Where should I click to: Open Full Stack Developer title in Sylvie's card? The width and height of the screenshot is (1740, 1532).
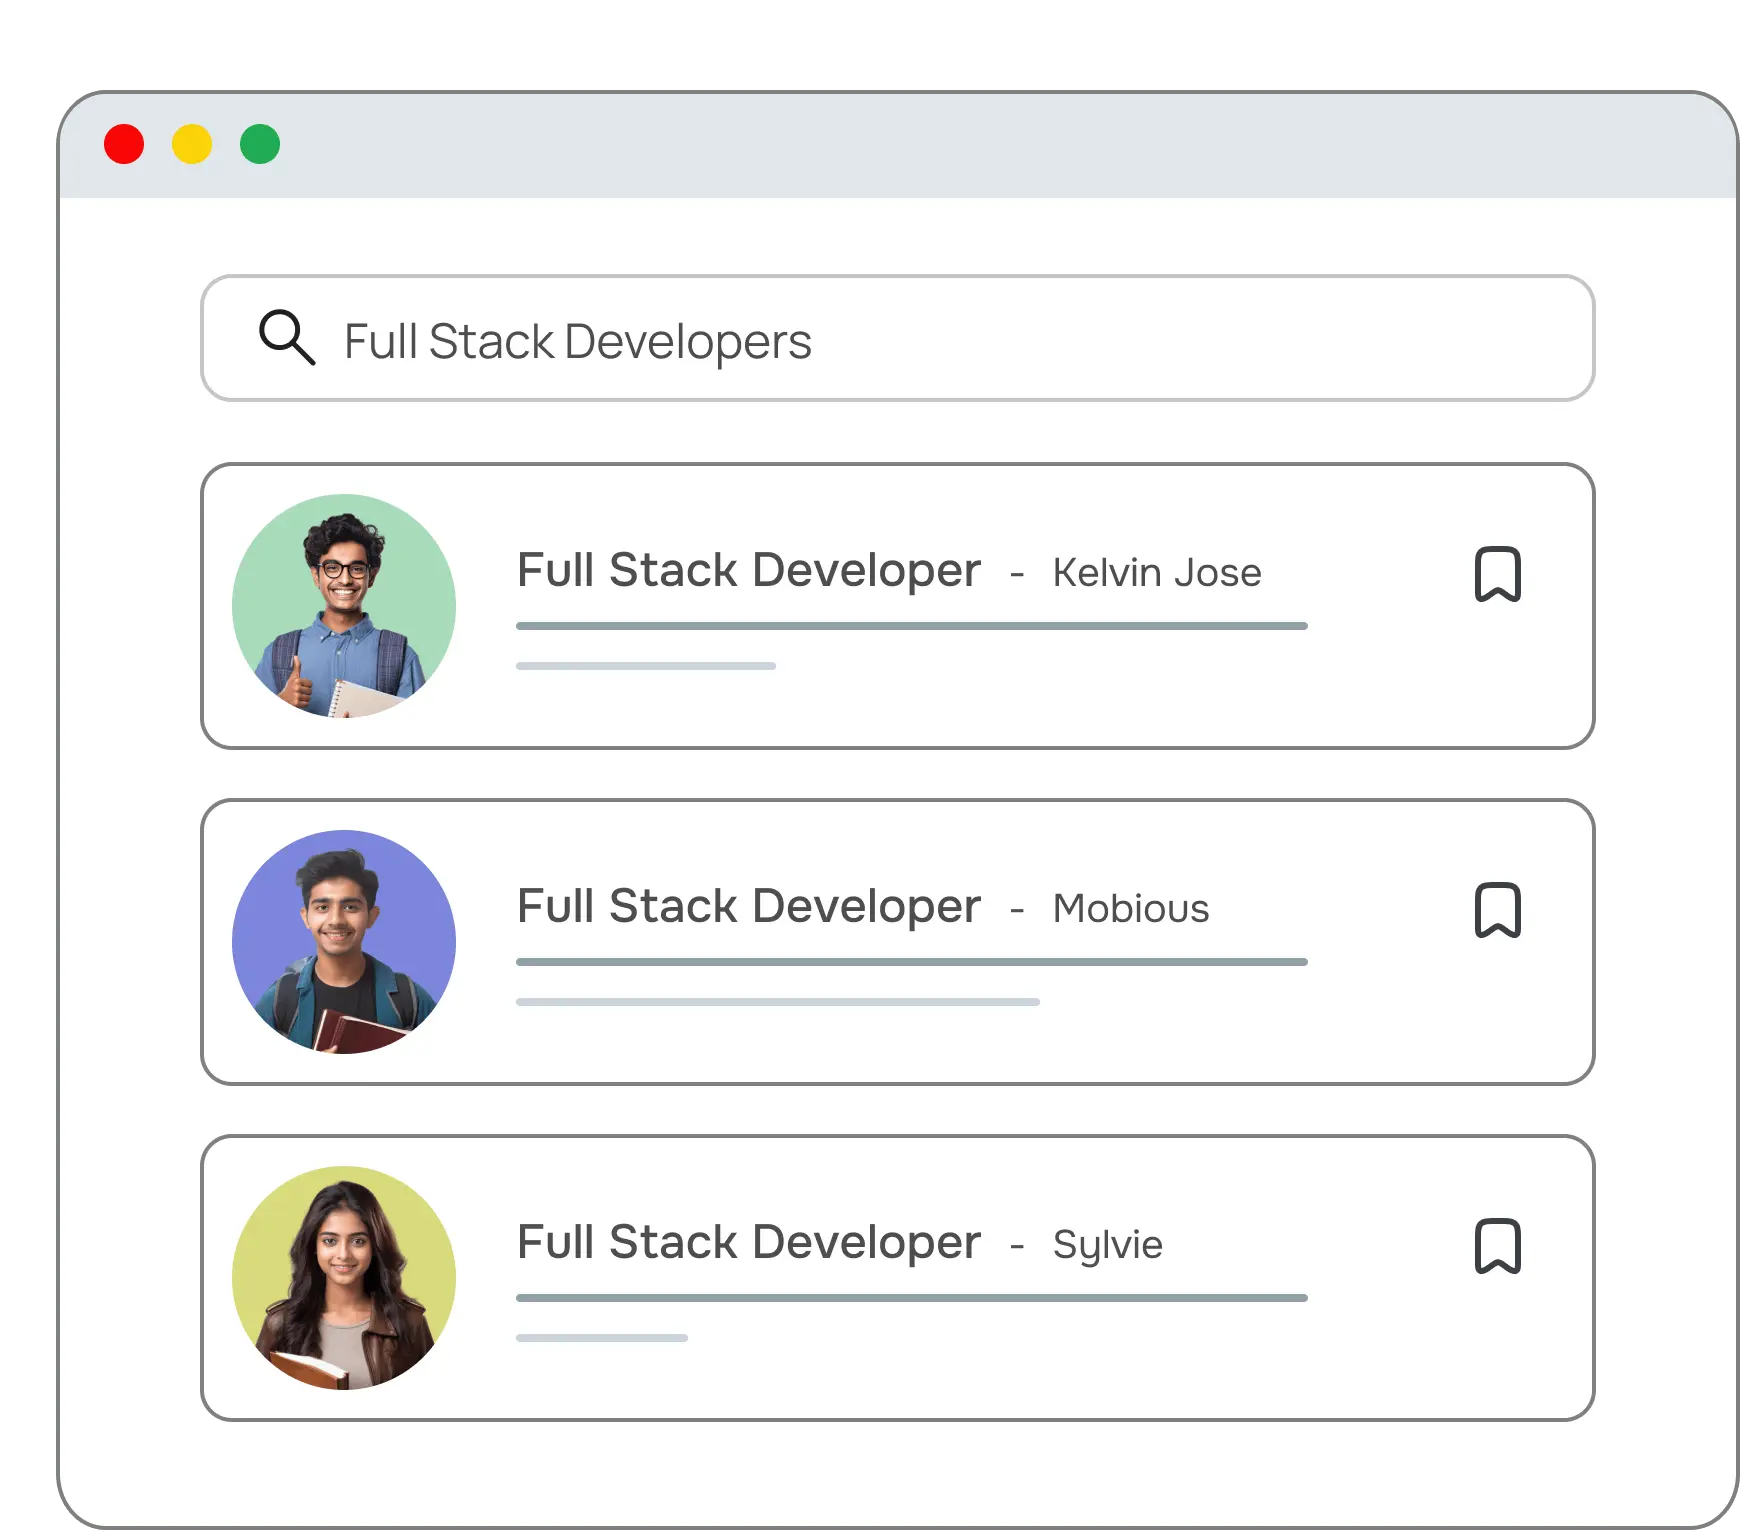[x=748, y=1243]
